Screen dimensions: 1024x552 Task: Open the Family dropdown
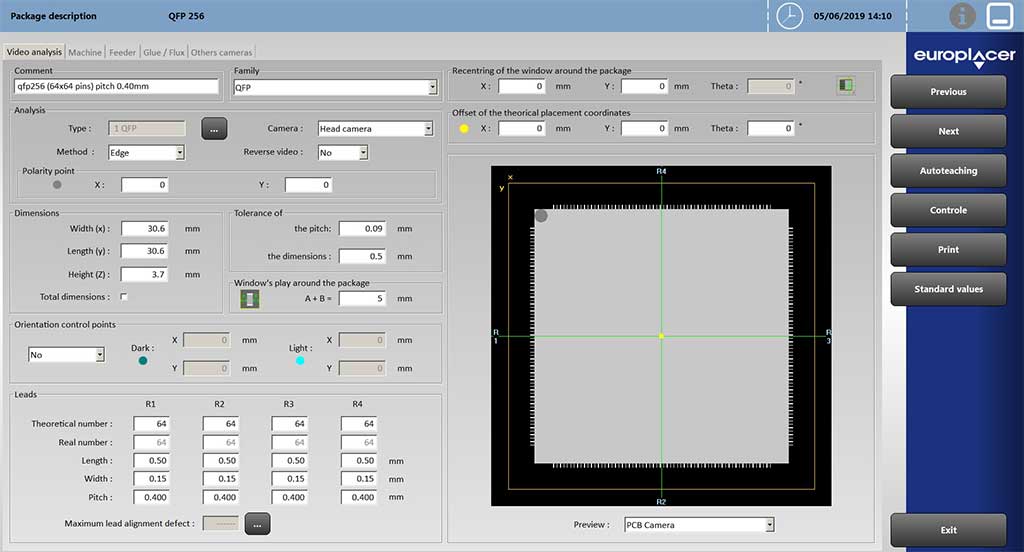click(x=432, y=87)
